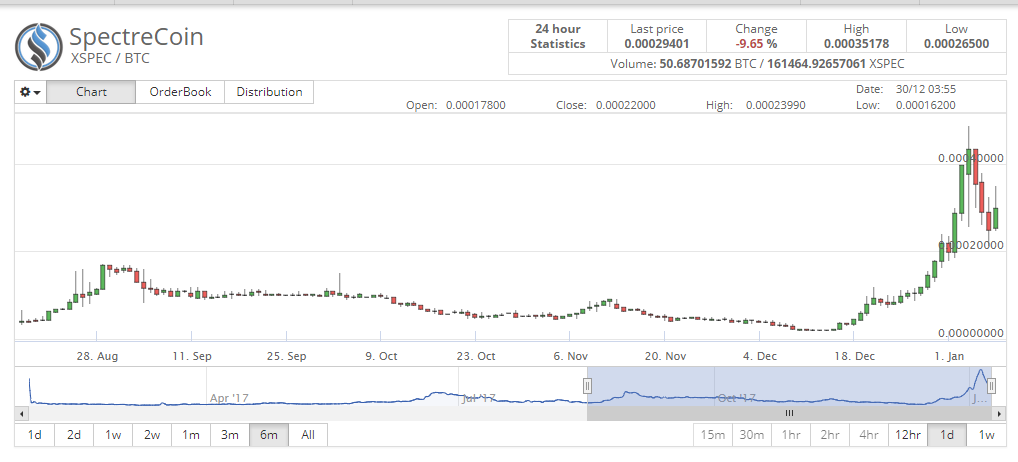The width and height of the screenshot is (1018, 462).
Task: Click the navigator scrollbar right arrow
Action: [x=999, y=413]
